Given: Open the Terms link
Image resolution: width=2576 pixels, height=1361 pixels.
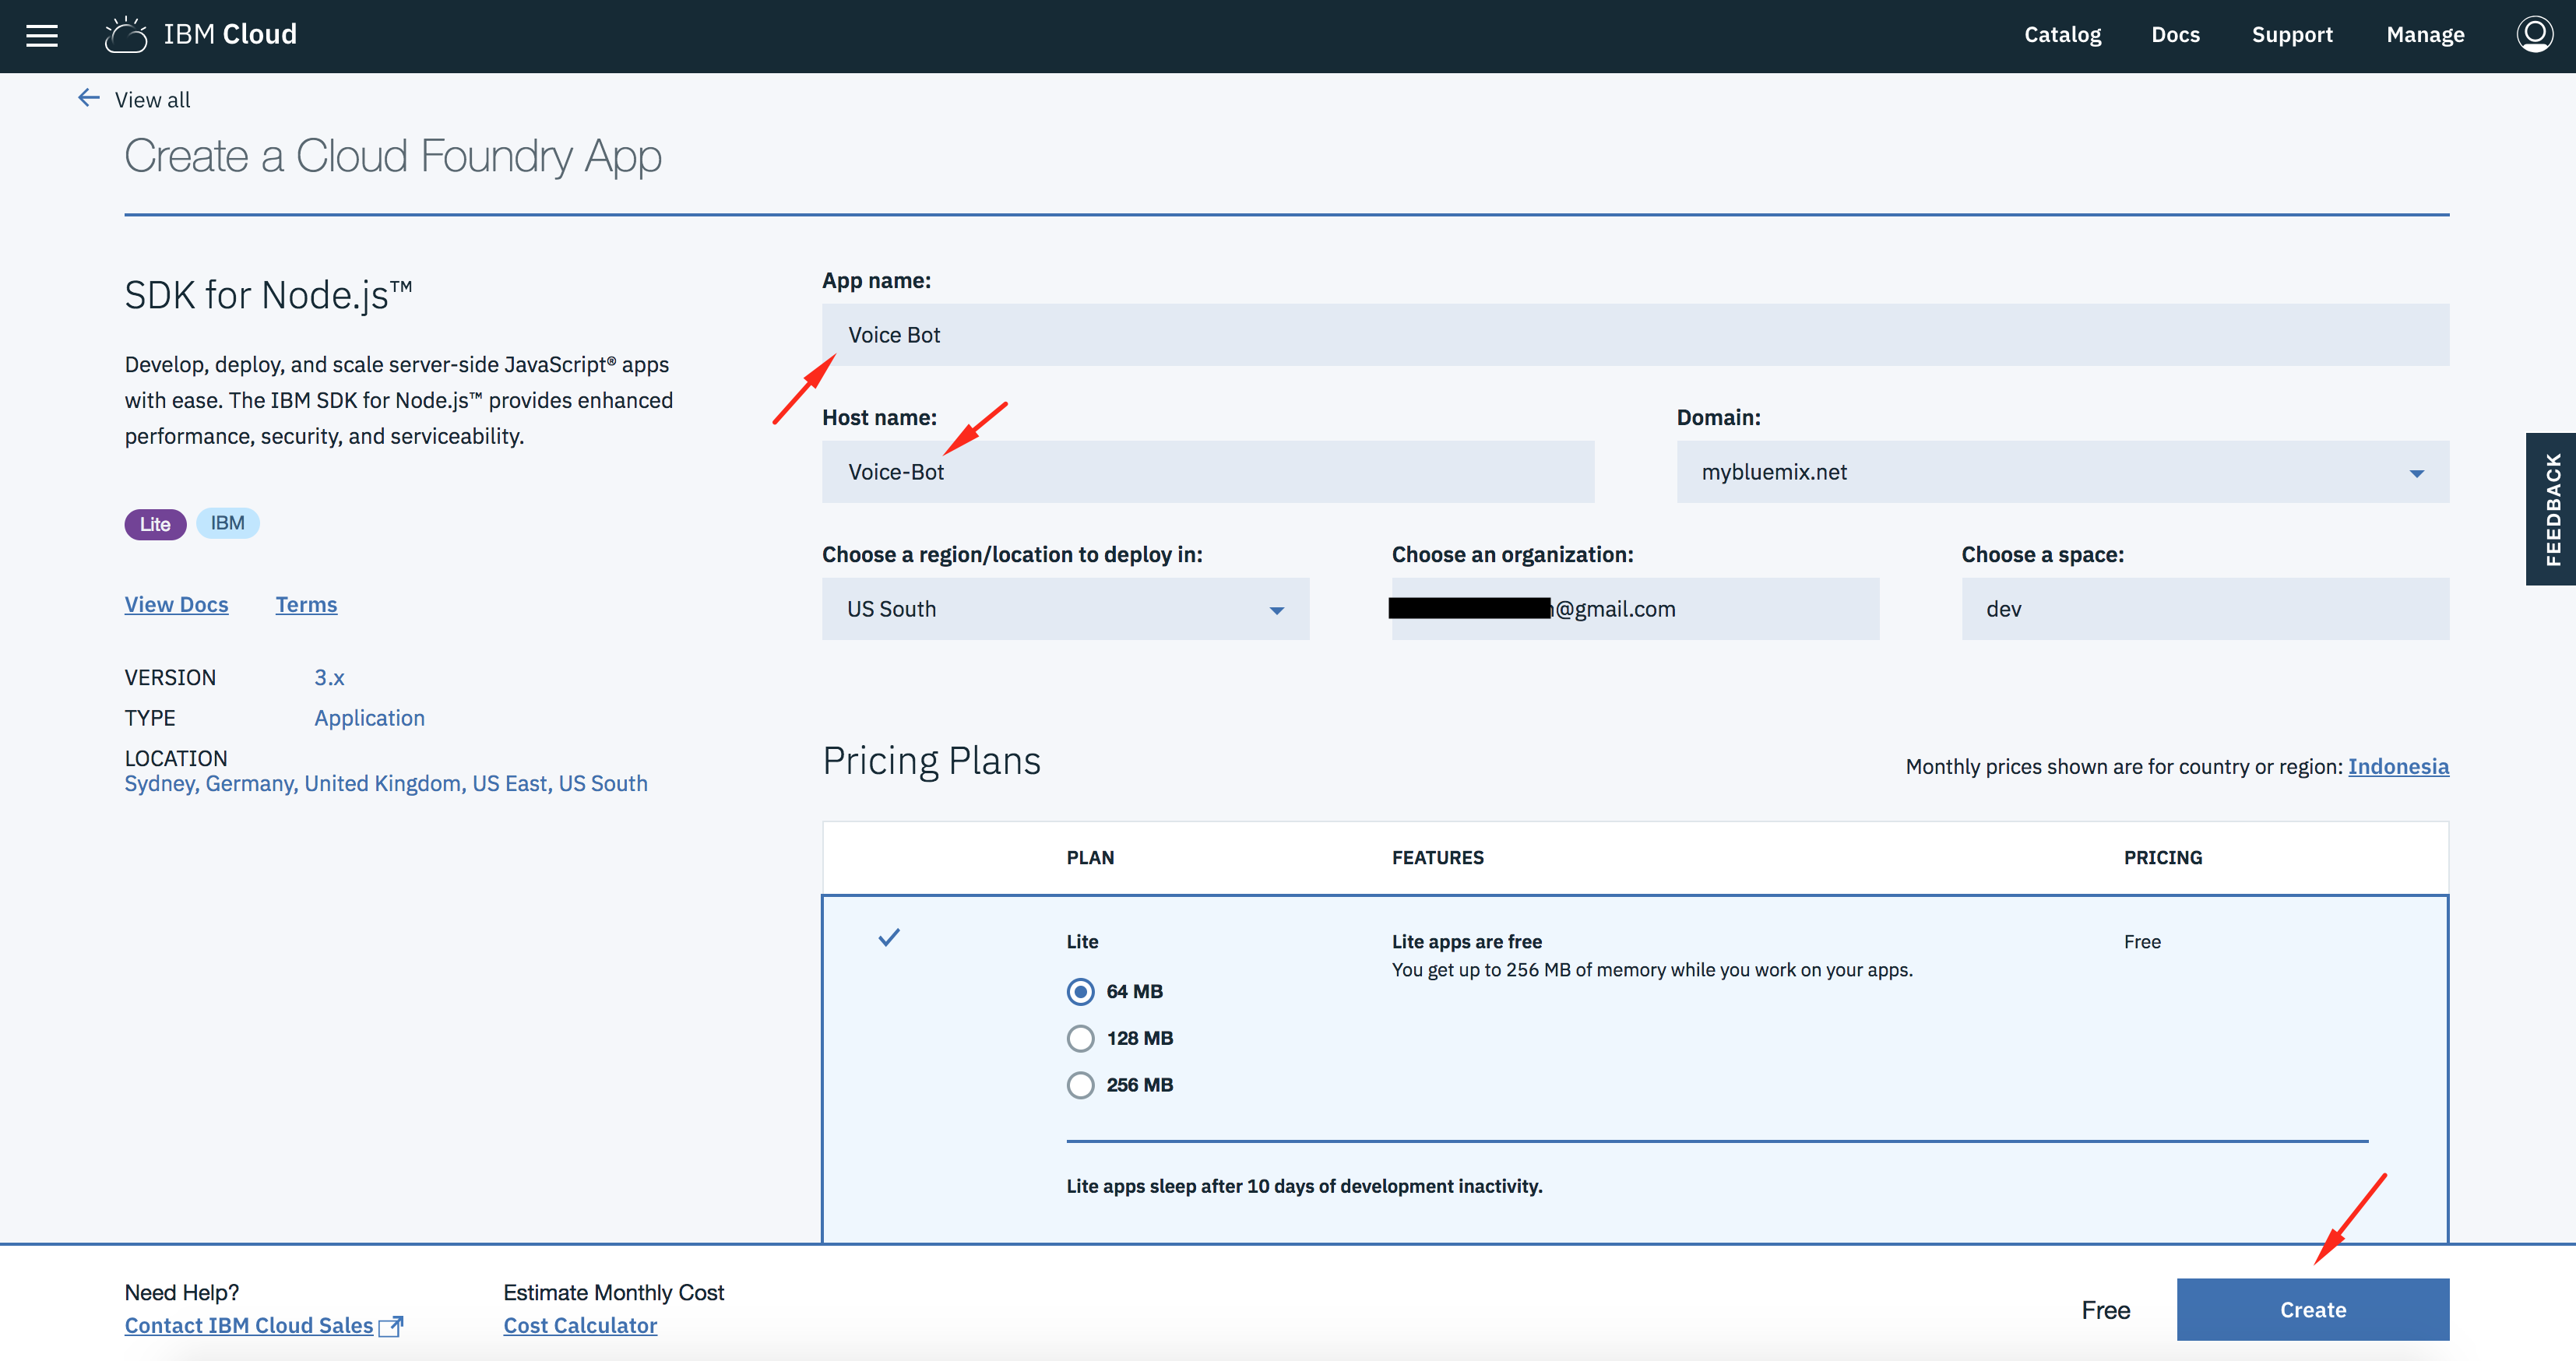Looking at the screenshot, I should point(306,605).
